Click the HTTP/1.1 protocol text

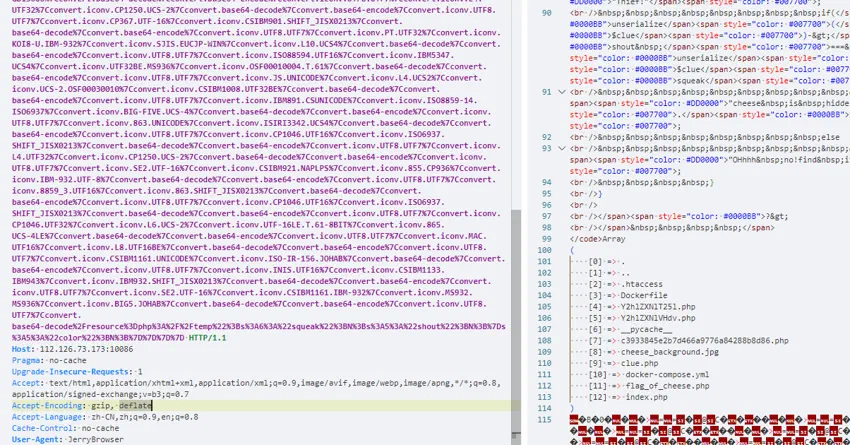coord(207,338)
